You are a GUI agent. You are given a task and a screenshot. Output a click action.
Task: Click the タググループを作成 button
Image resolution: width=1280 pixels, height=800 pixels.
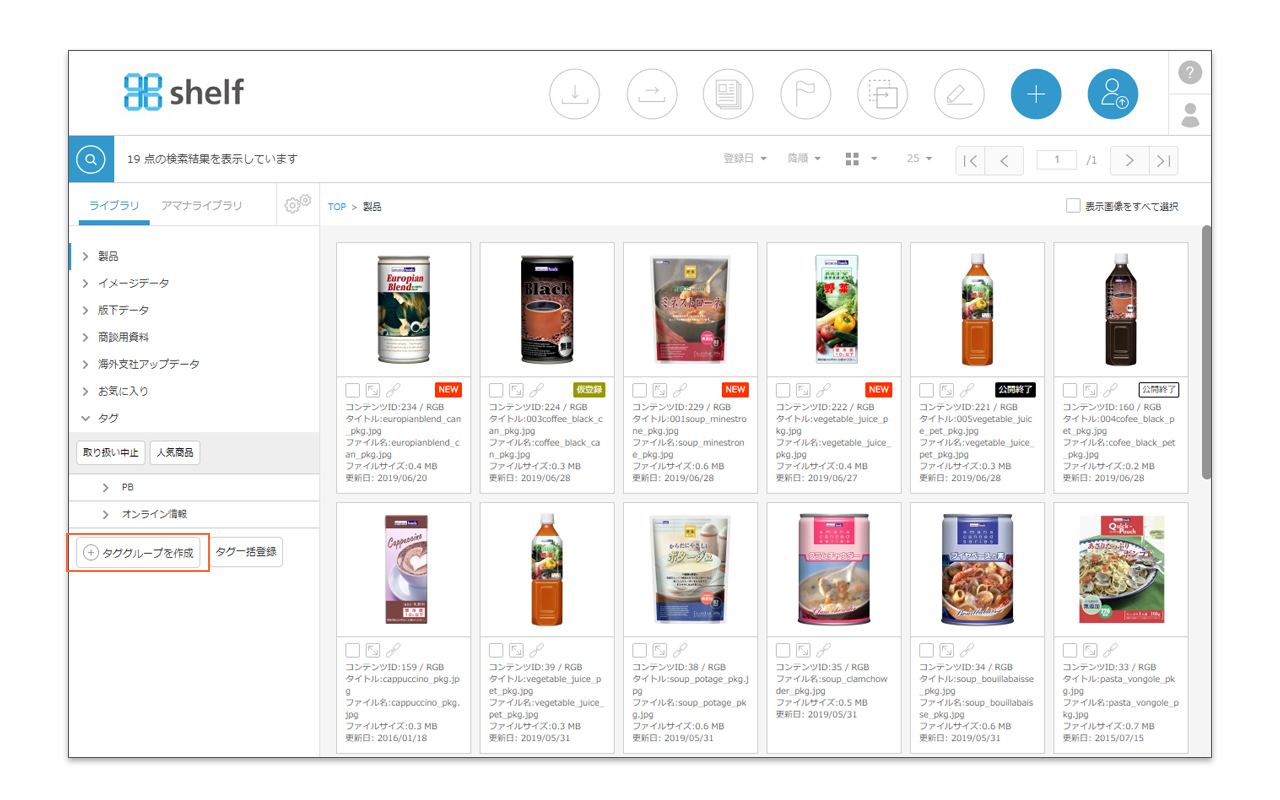[x=139, y=553]
